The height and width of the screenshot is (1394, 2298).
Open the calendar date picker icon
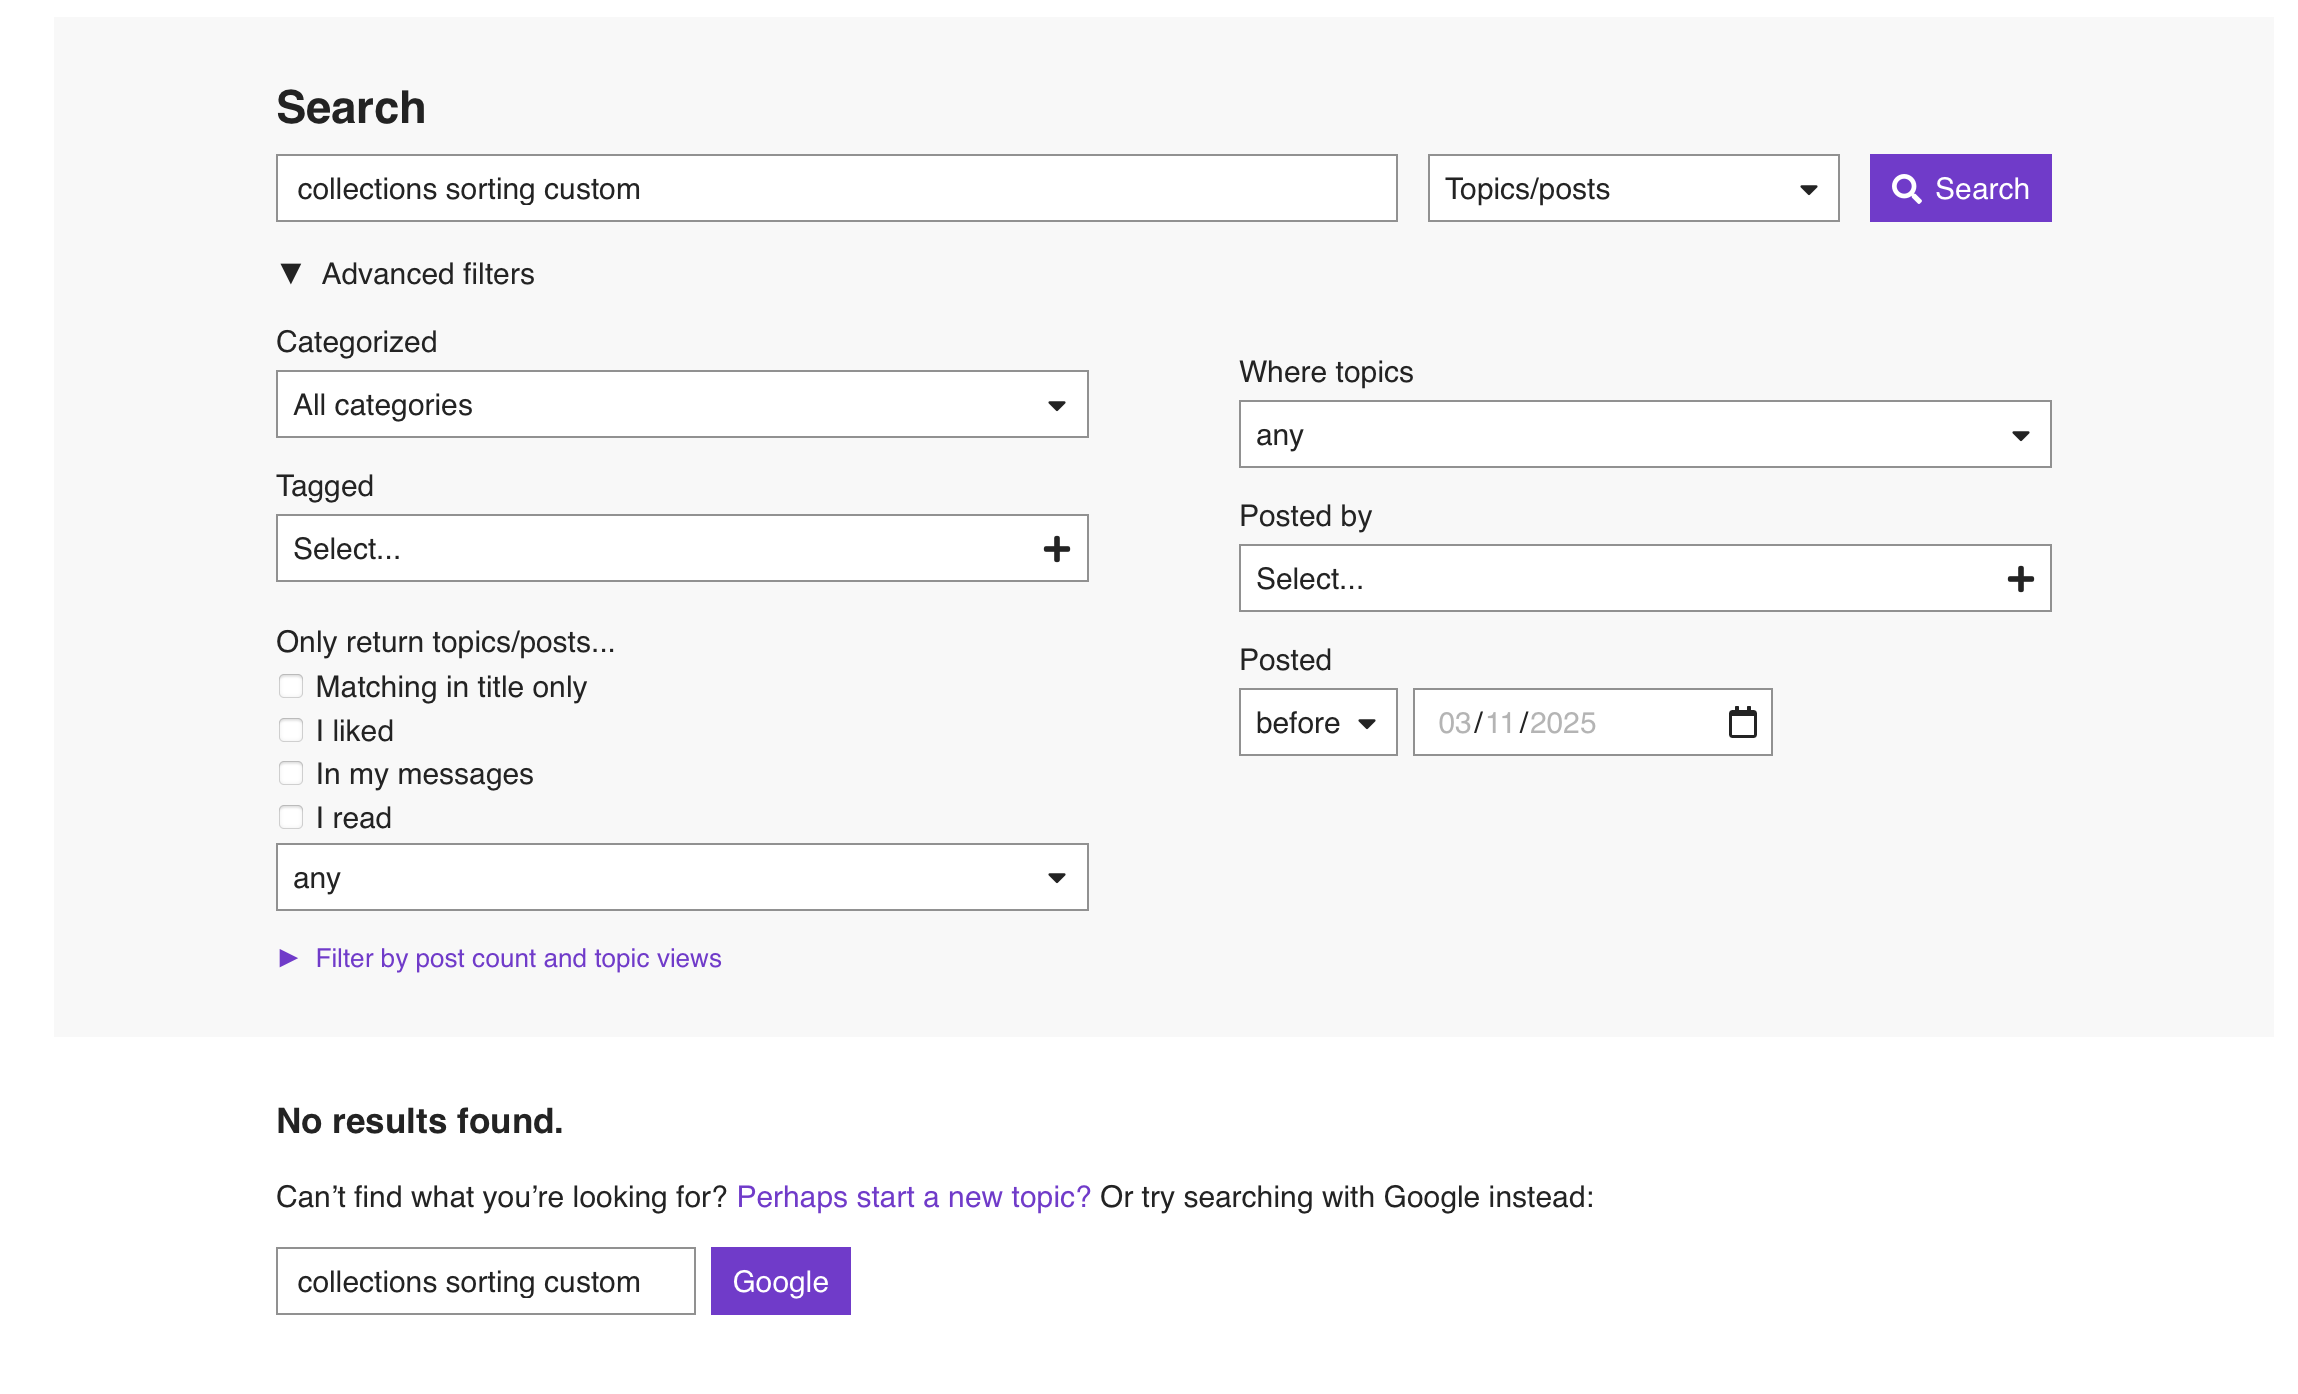[1742, 722]
